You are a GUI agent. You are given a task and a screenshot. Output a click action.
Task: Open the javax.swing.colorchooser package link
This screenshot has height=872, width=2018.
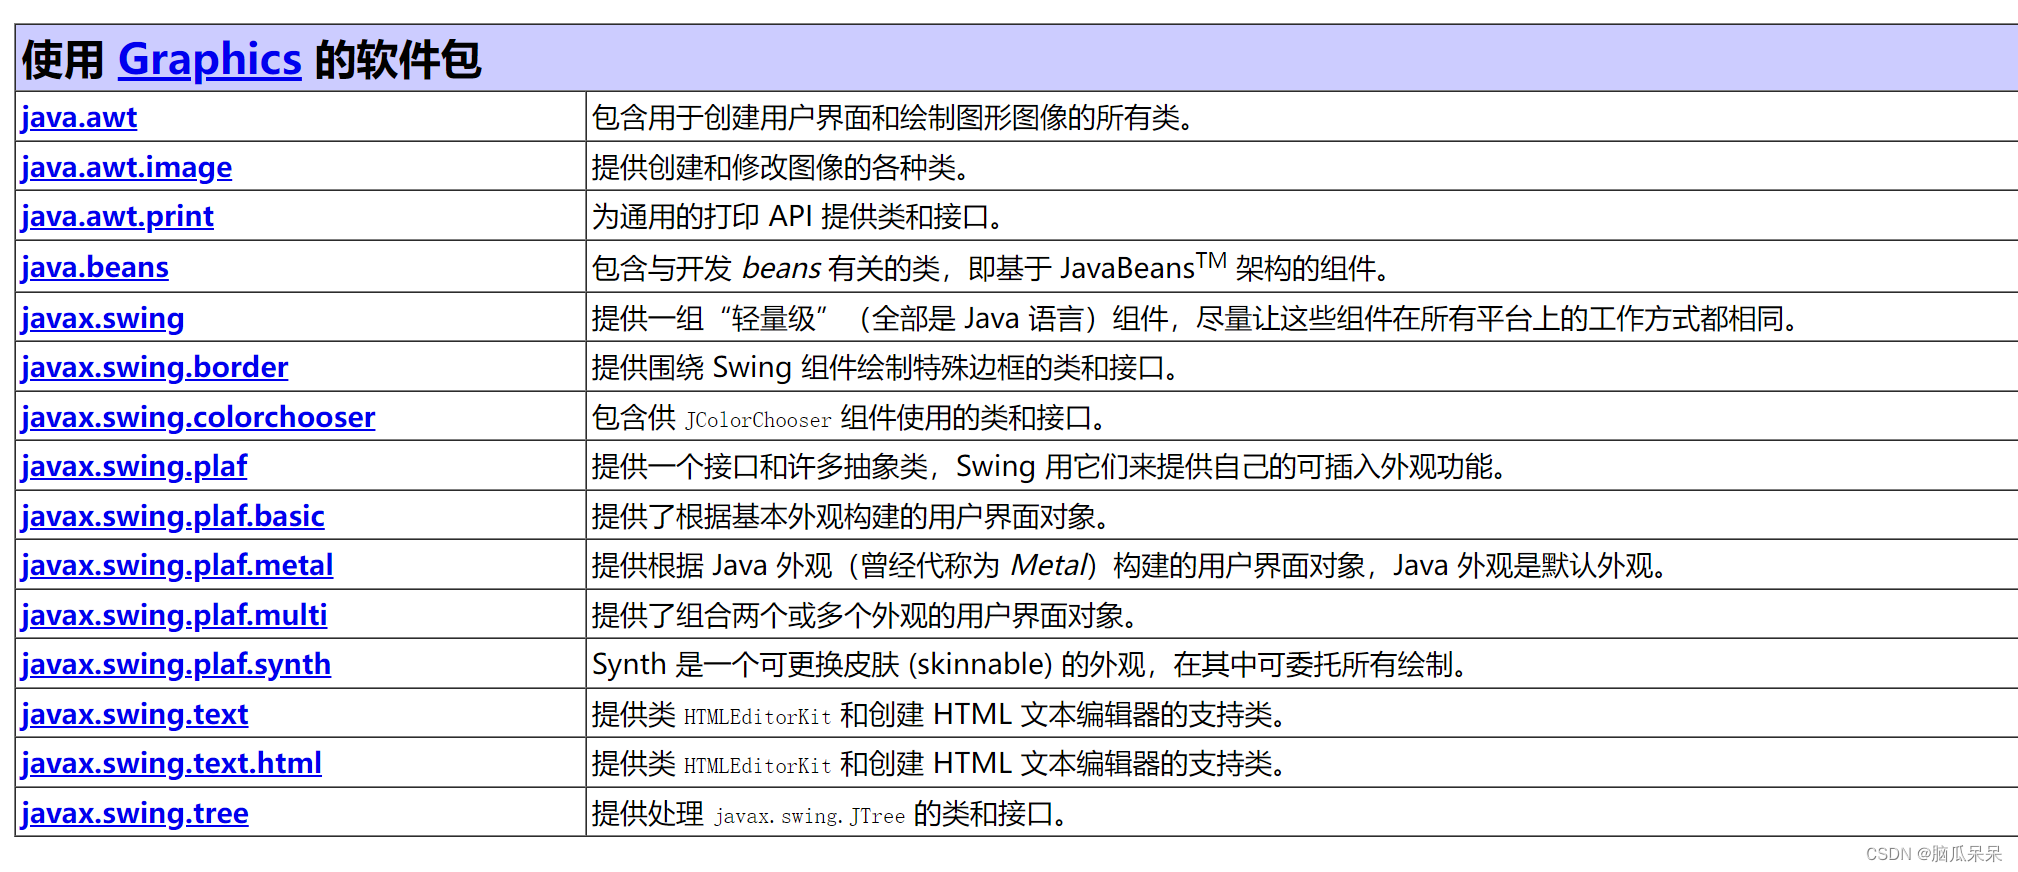[x=198, y=417]
